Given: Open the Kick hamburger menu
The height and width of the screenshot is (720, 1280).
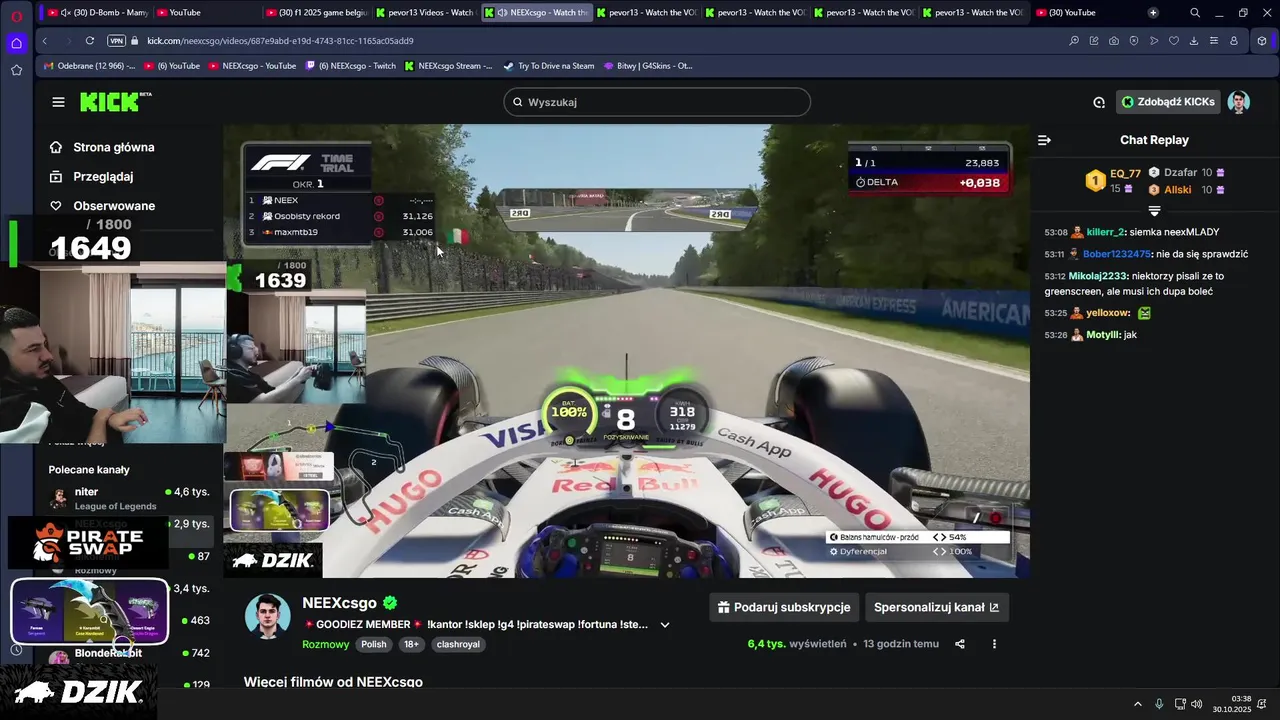Looking at the screenshot, I should pyautogui.click(x=58, y=102).
